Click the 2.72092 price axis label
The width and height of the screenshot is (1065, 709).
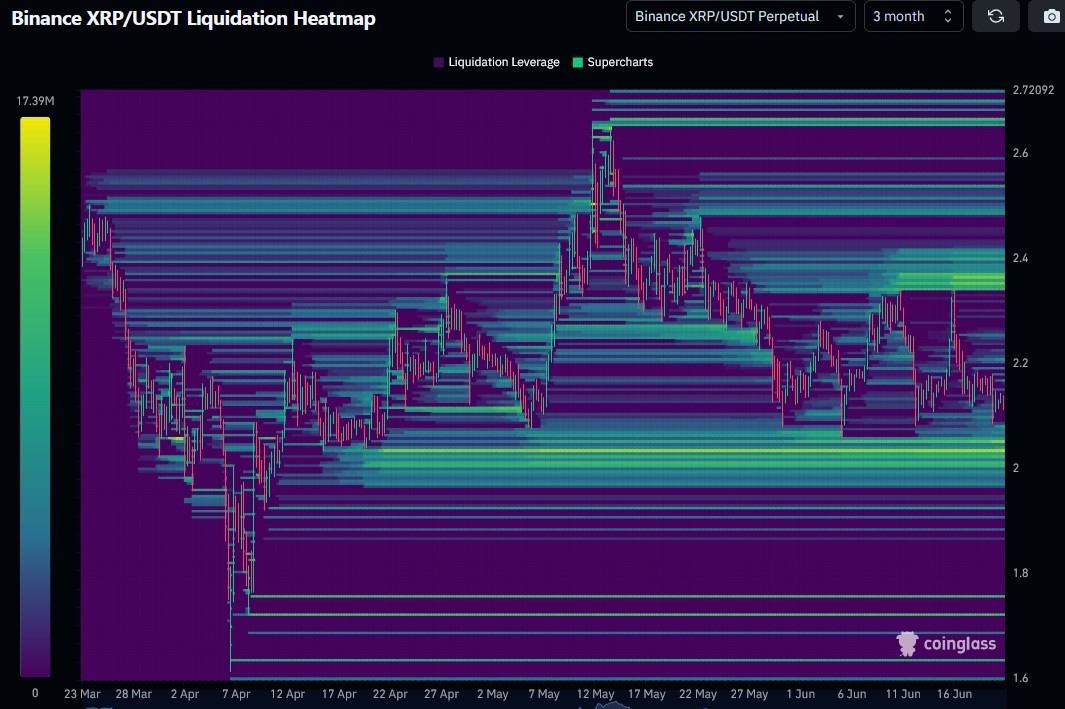click(1033, 90)
